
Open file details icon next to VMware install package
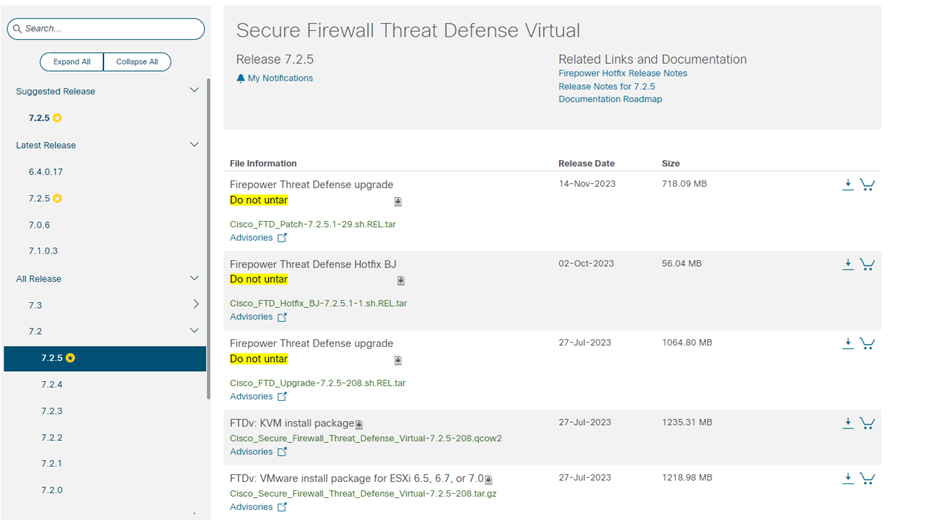[x=489, y=480]
